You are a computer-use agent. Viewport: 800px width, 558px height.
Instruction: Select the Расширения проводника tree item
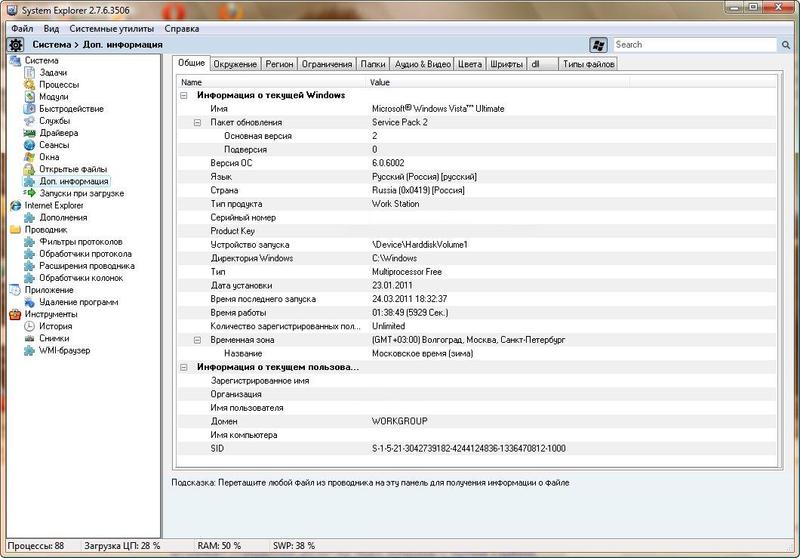click(87, 266)
